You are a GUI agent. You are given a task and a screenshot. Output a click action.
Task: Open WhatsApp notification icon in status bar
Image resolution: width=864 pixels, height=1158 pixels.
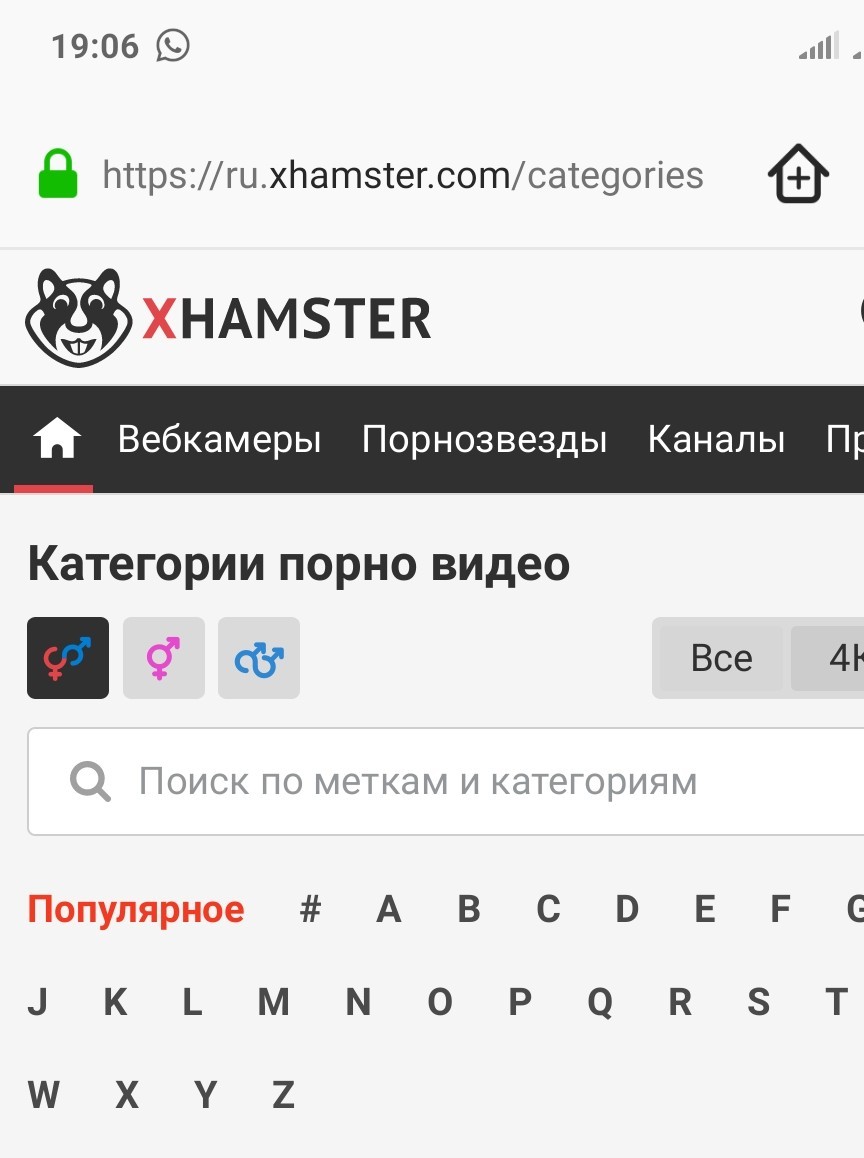pos(173,46)
